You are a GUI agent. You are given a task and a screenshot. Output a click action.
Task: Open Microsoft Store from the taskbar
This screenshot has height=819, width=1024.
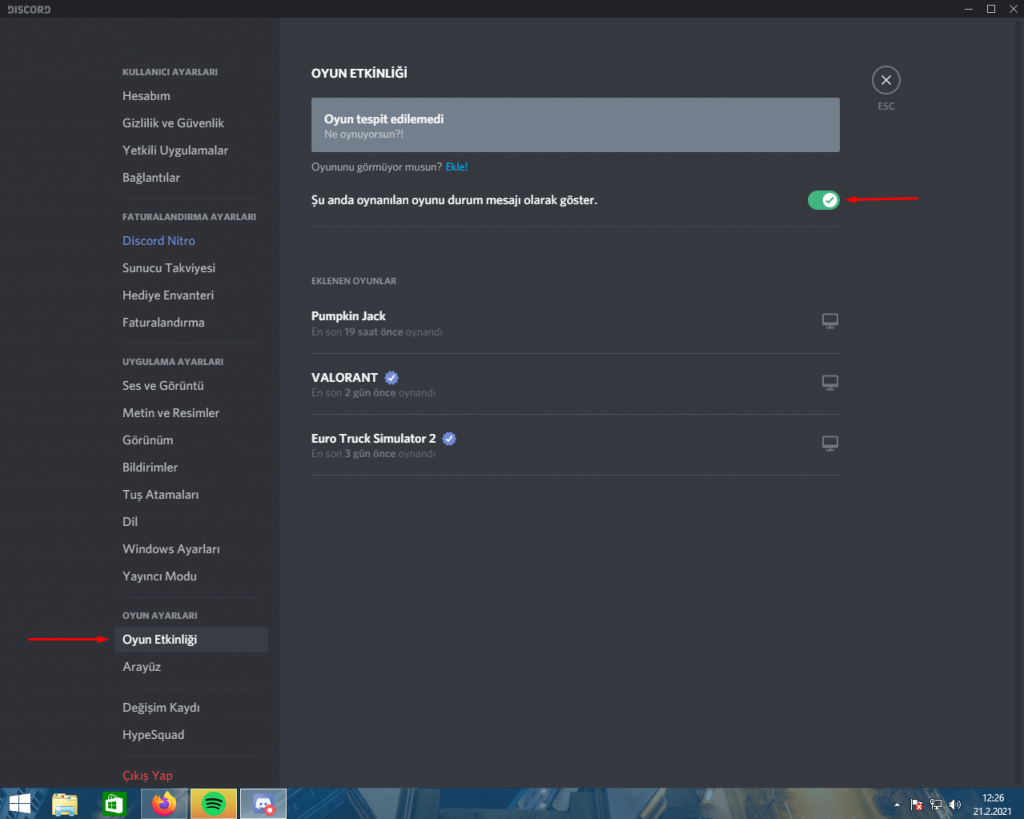tap(114, 803)
